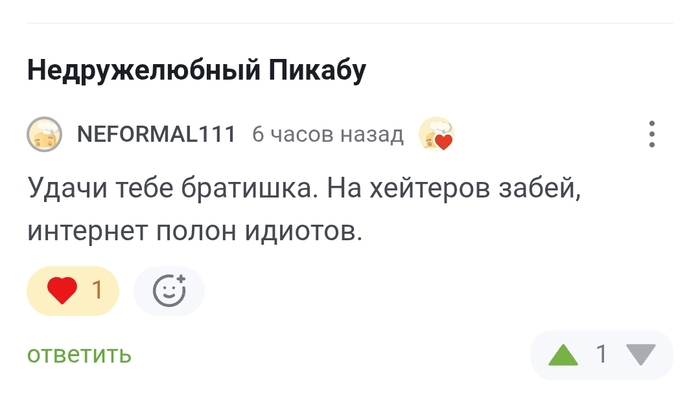Open the three-dot comment options menu
700x406 pixels.
[x=652, y=134]
